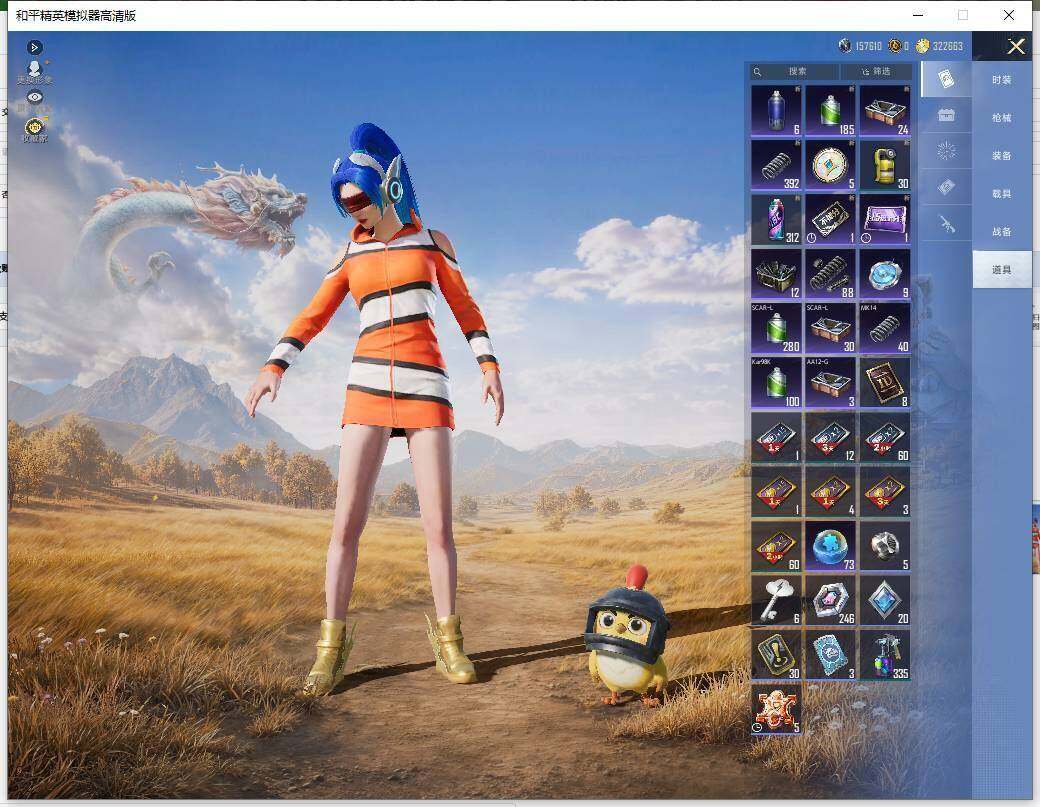Switch to the 载具 tab

pos(1002,194)
